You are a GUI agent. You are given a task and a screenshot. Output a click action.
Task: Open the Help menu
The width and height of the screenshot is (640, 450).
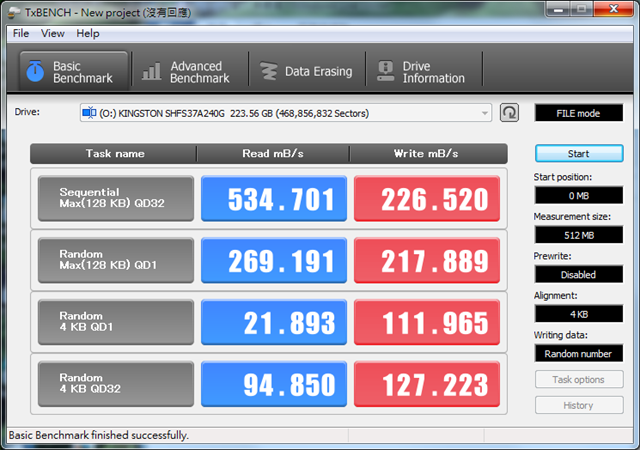[x=88, y=33]
